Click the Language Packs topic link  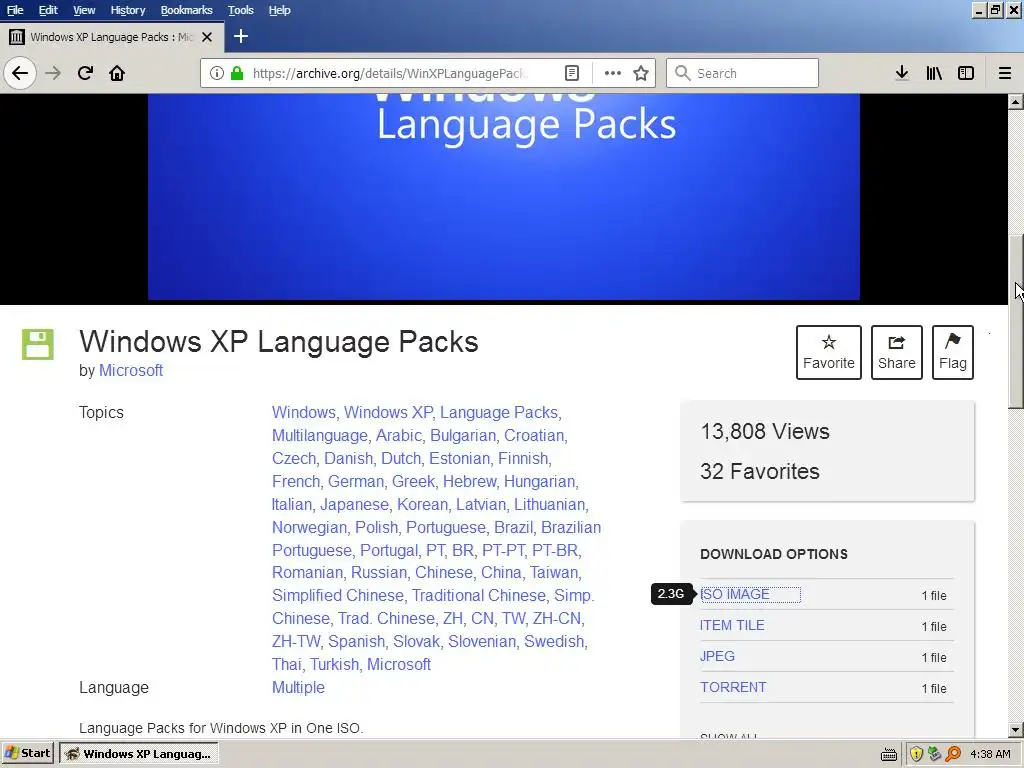(x=499, y=413)
